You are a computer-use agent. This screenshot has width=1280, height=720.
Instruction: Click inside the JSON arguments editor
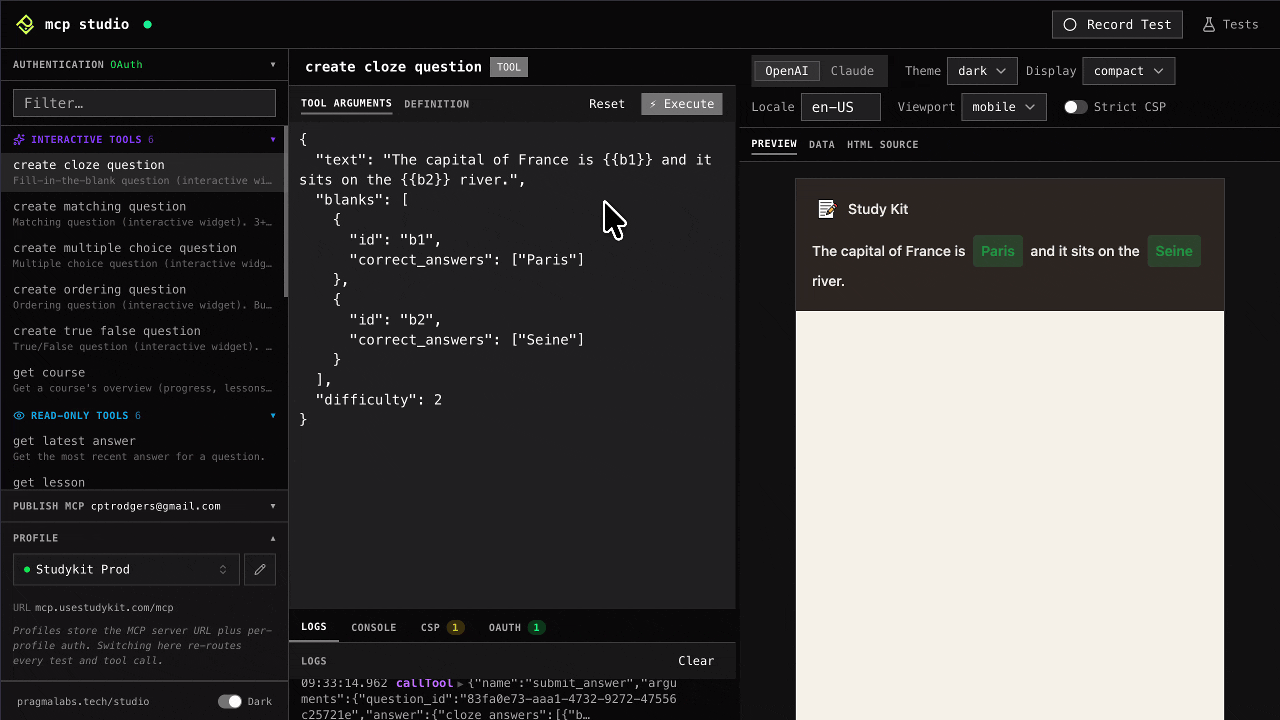click(511, 365)
